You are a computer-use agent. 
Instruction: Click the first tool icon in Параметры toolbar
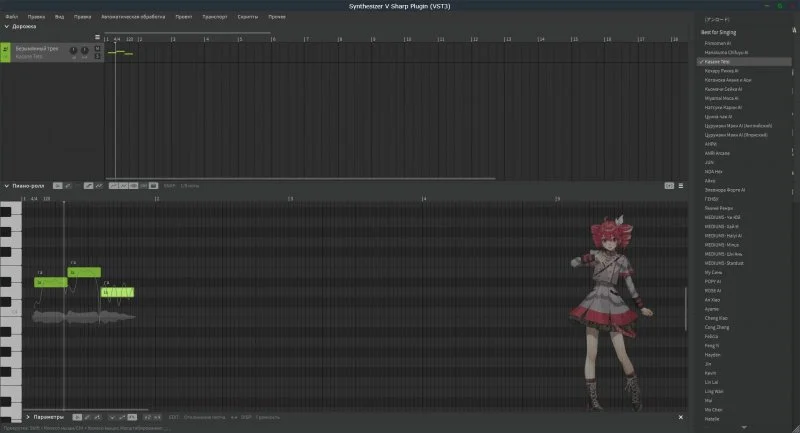[77, 417]
